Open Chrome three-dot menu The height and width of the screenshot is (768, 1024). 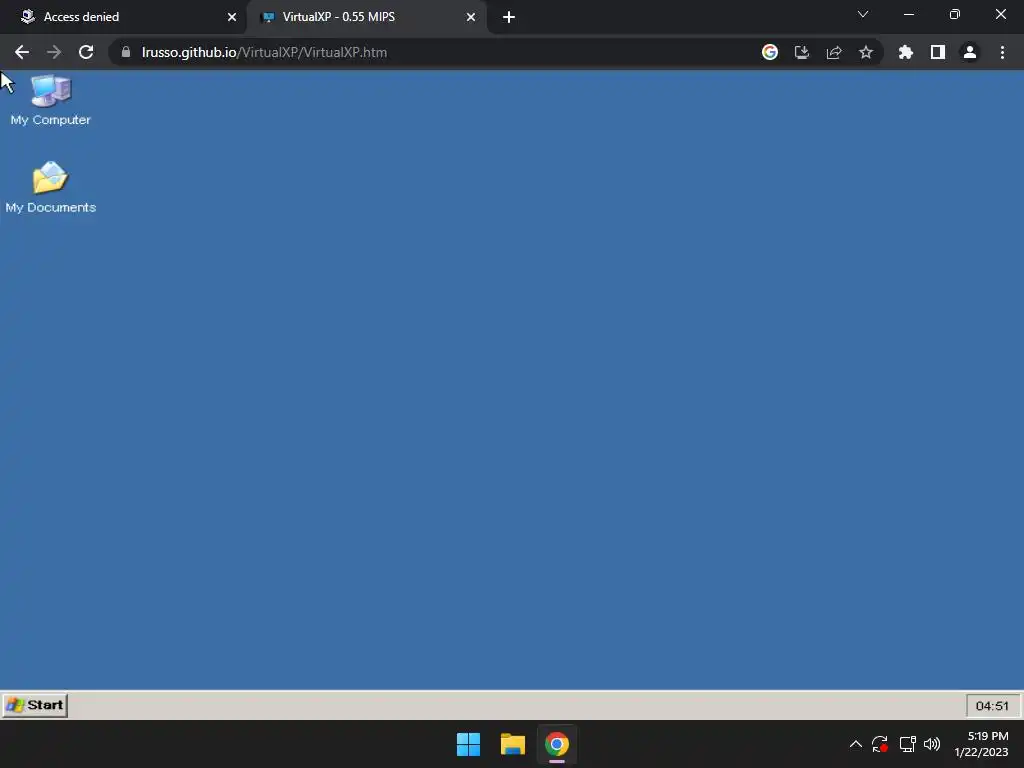point(1002,52)
